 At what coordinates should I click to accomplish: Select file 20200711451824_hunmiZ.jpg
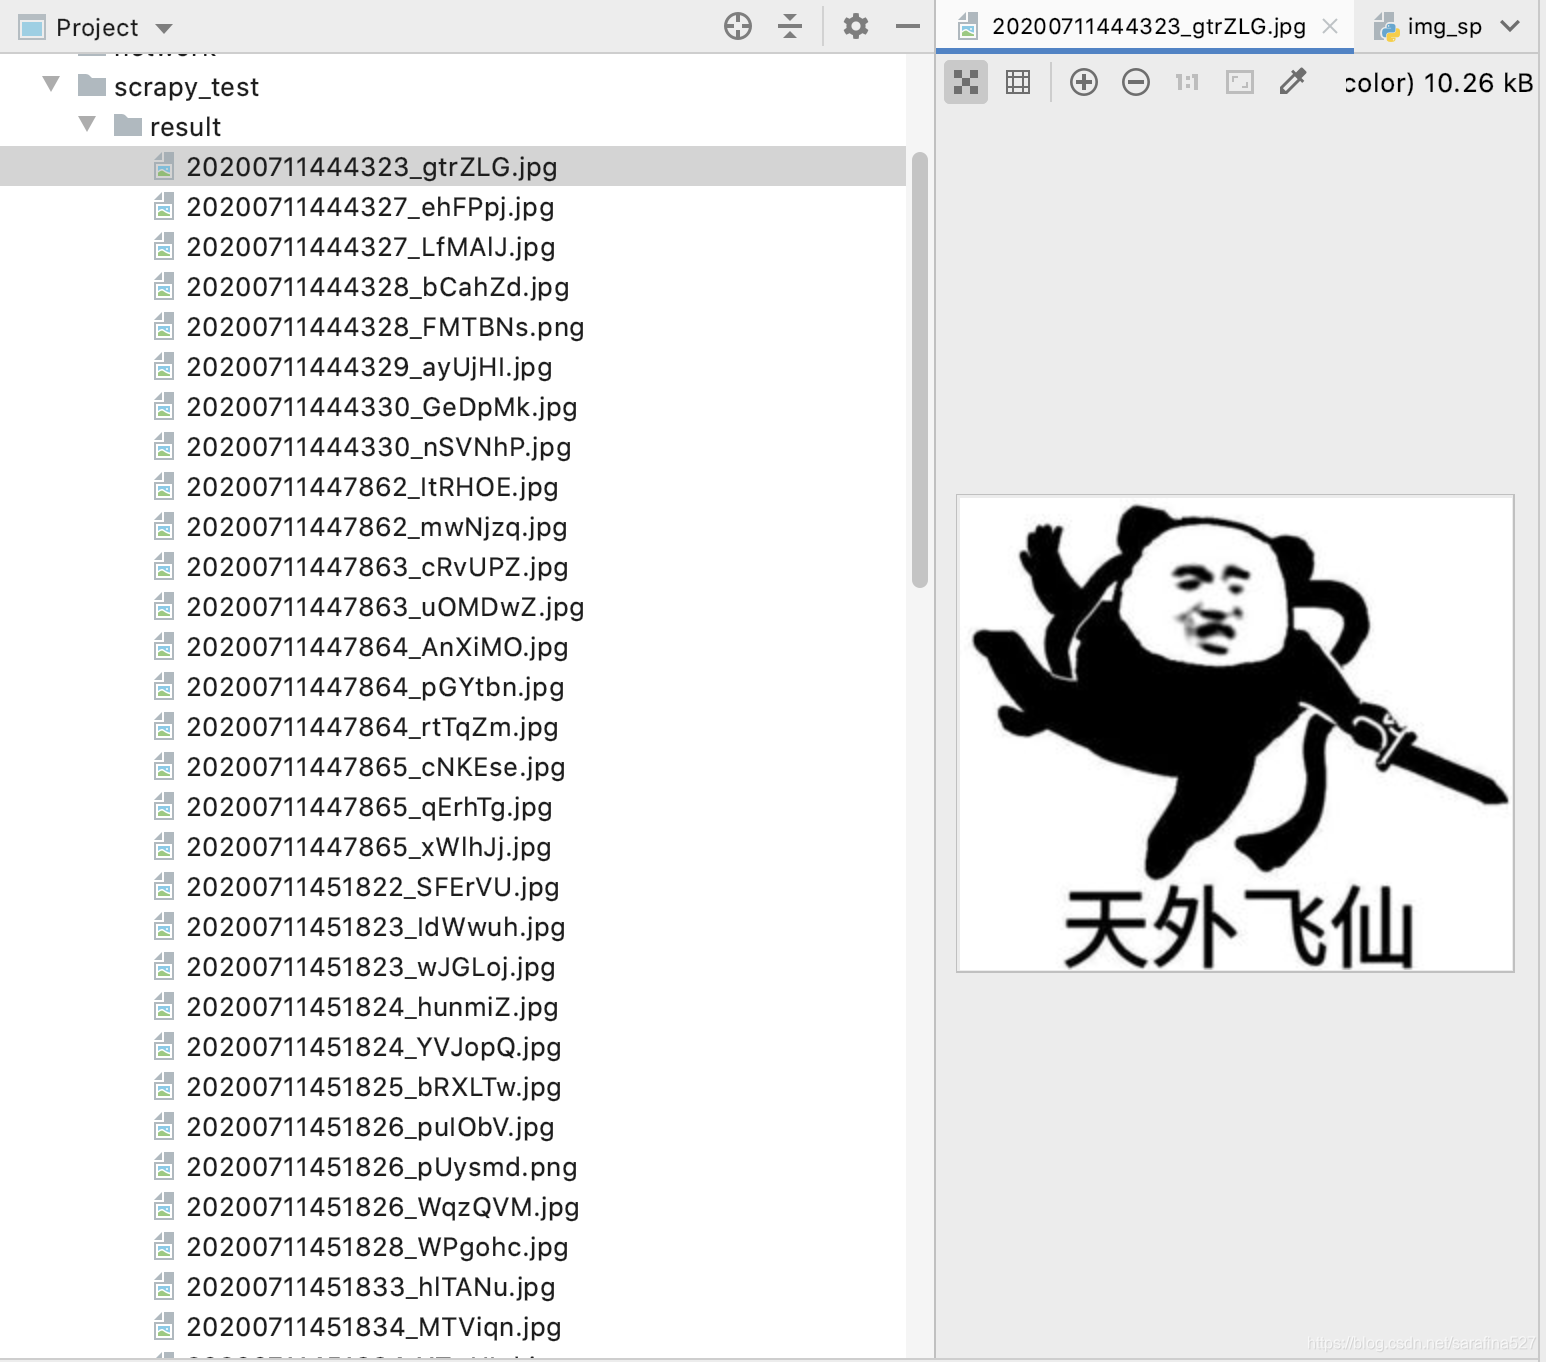372,1006
